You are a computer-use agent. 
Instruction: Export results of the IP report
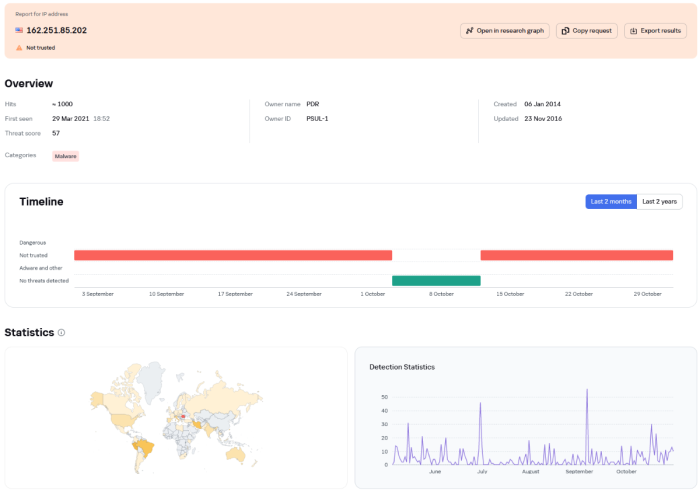click(x=655, y=31)
